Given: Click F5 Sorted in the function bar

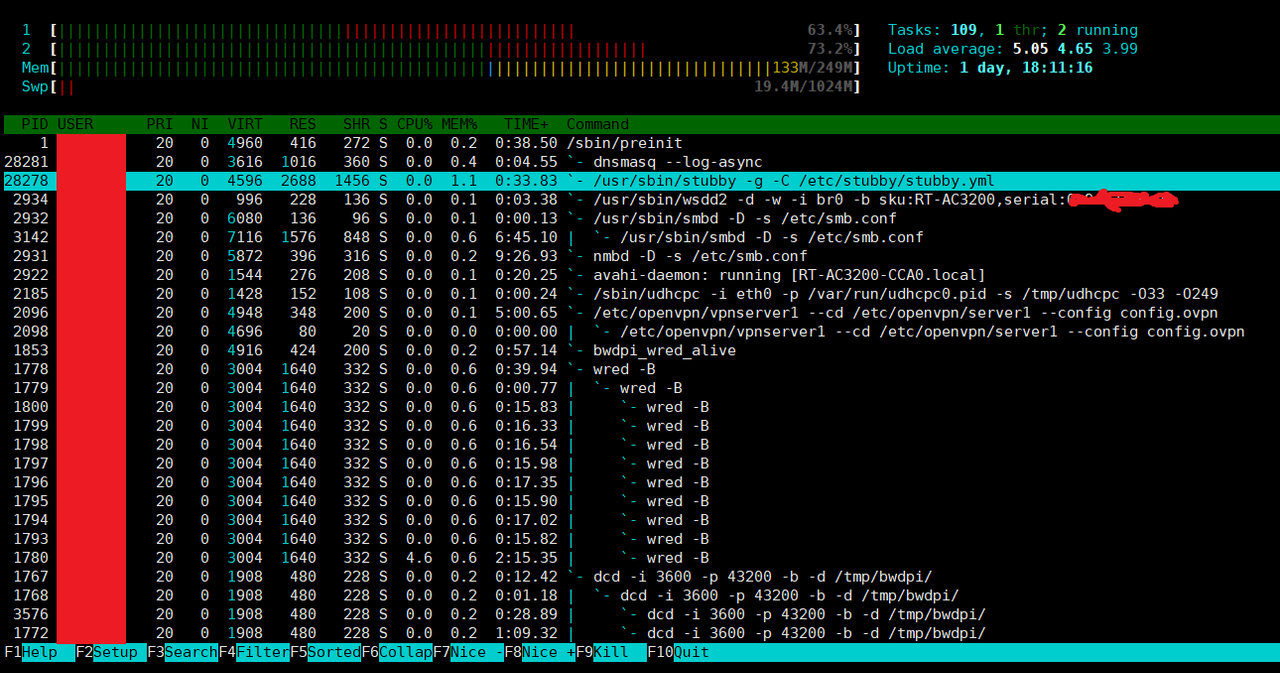Looking at the screenshot, I should (x=325, y=652).
